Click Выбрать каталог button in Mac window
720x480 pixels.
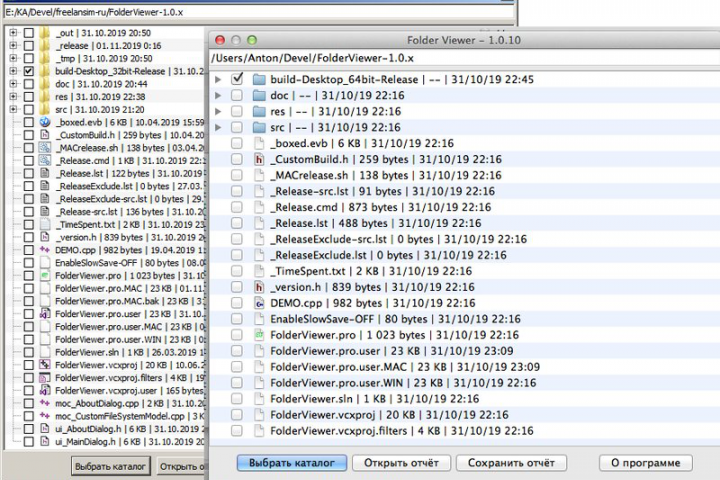[292, 463]
